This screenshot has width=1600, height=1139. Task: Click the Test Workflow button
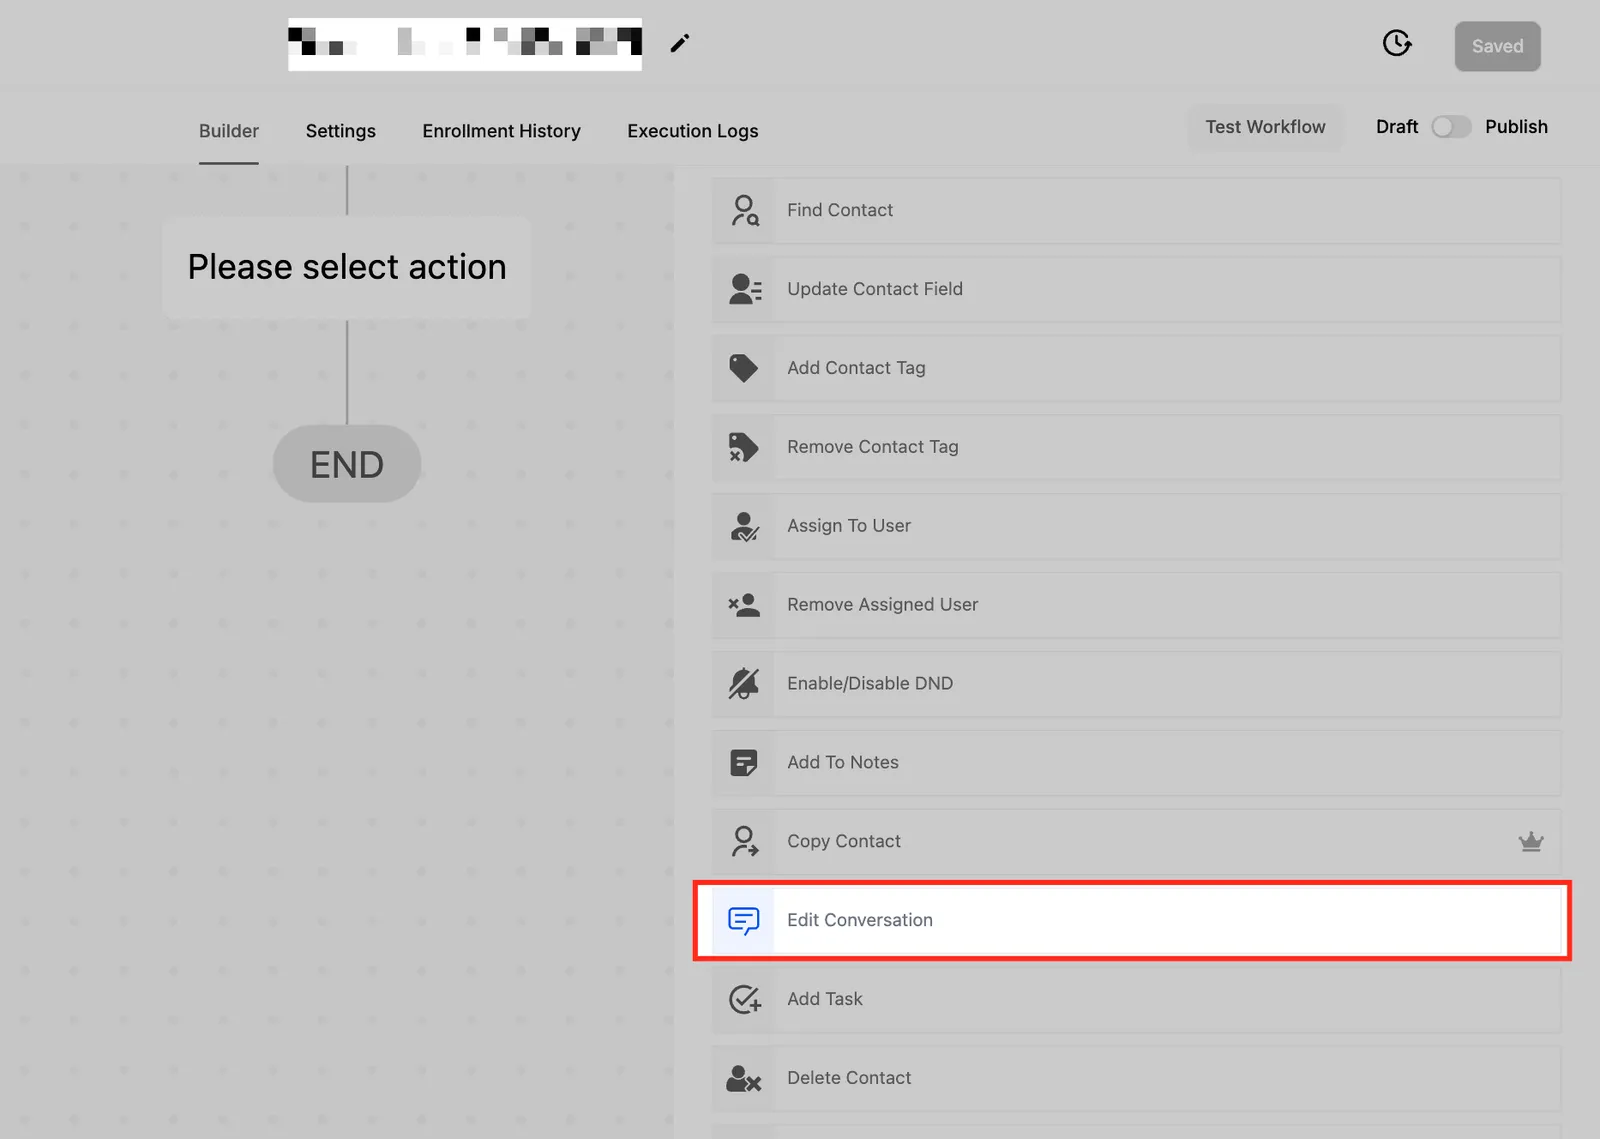(x=1265, y=127)
